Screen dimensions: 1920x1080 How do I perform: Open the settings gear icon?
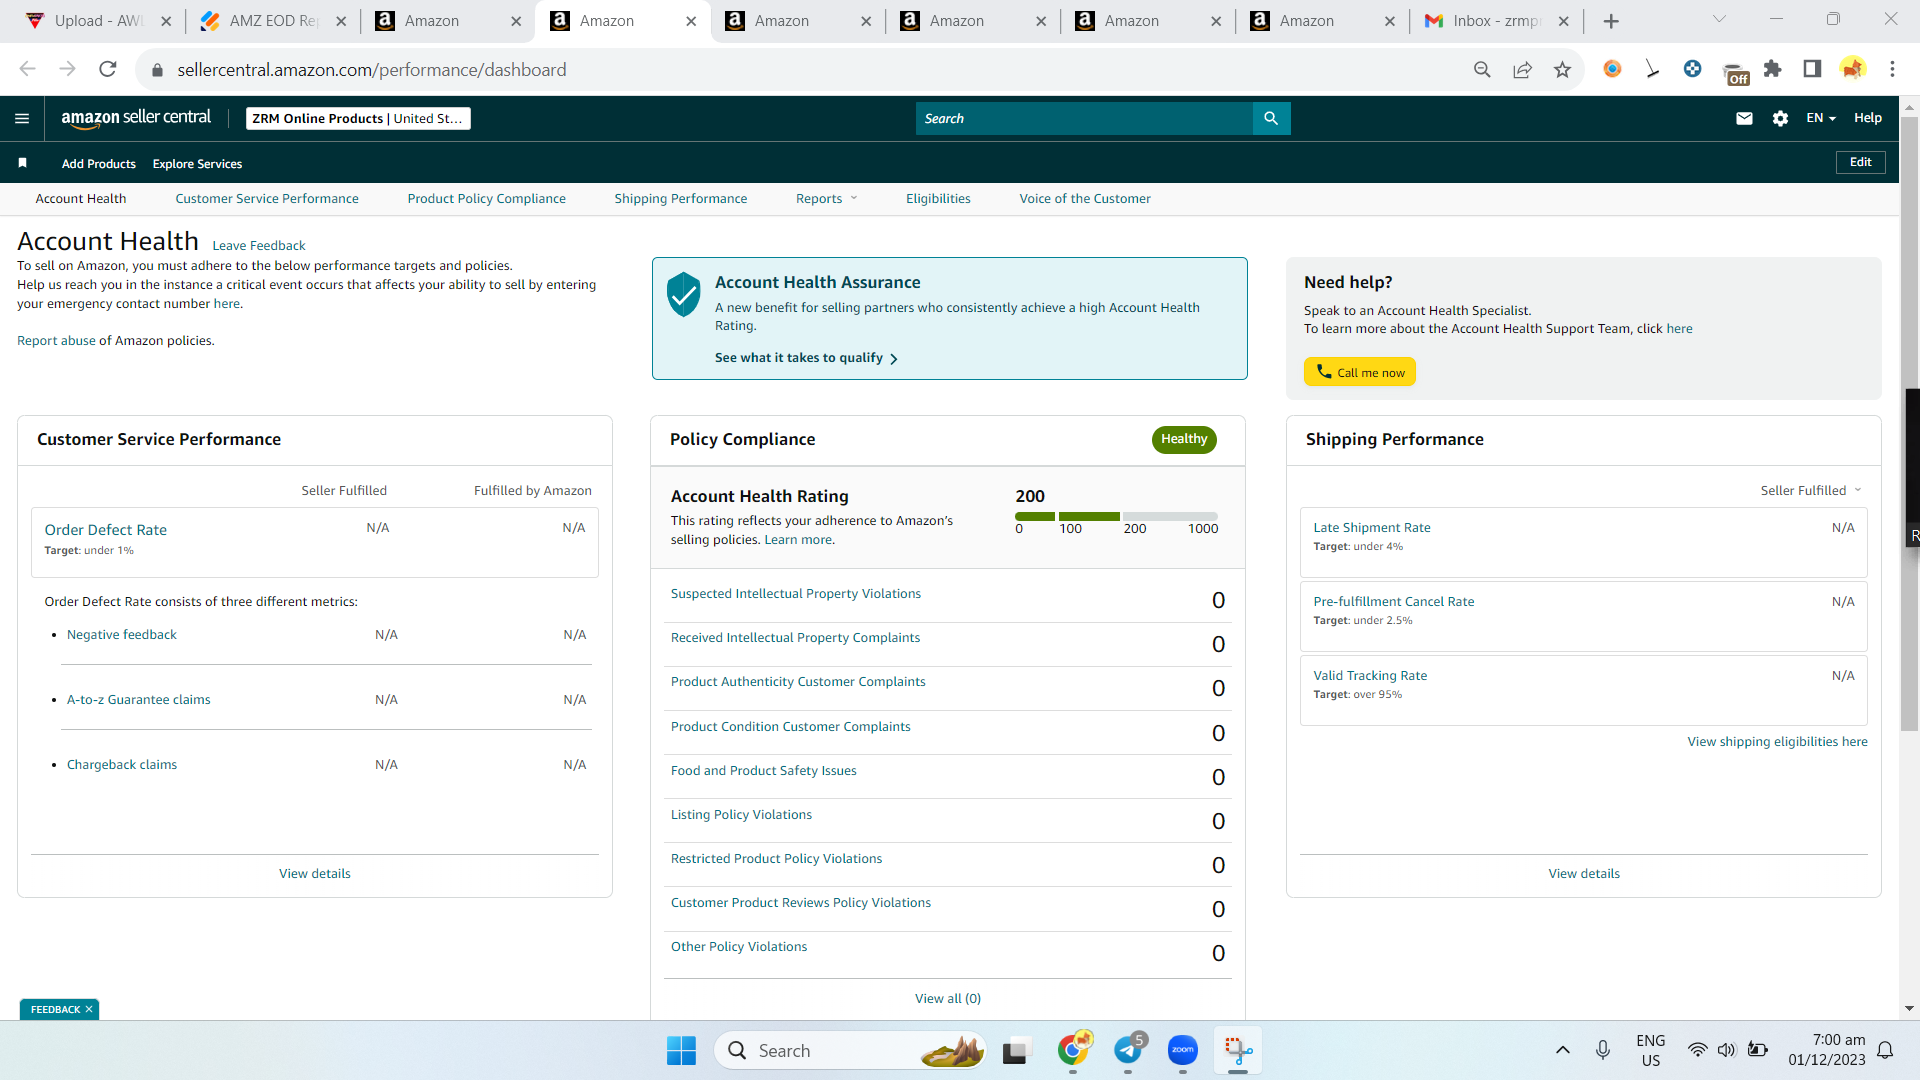tap(1780, 118)
